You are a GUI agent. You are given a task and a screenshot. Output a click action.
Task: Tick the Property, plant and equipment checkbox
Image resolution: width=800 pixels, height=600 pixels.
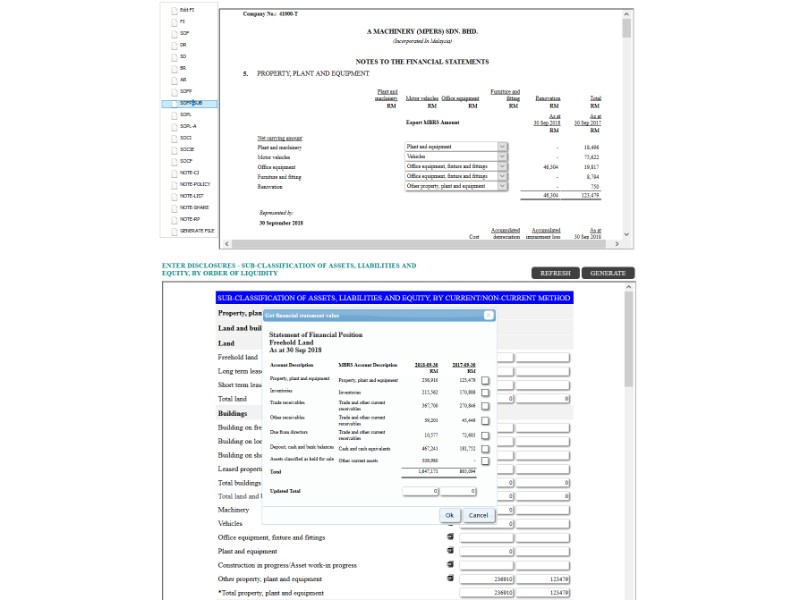485,380
